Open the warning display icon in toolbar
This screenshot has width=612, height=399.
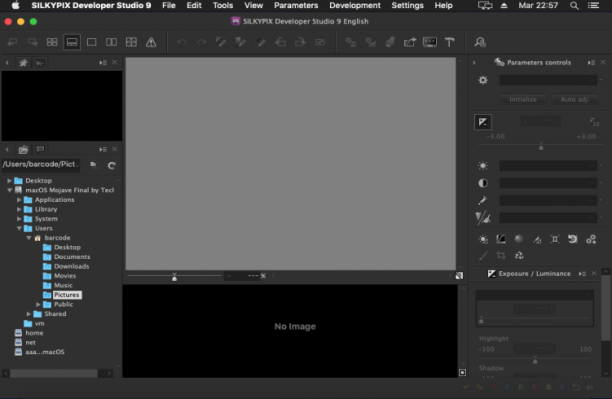[151, 42]
